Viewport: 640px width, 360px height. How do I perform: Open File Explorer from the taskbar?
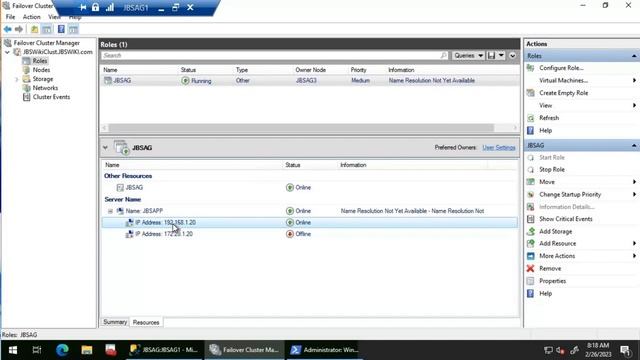[x=87, y=350]
